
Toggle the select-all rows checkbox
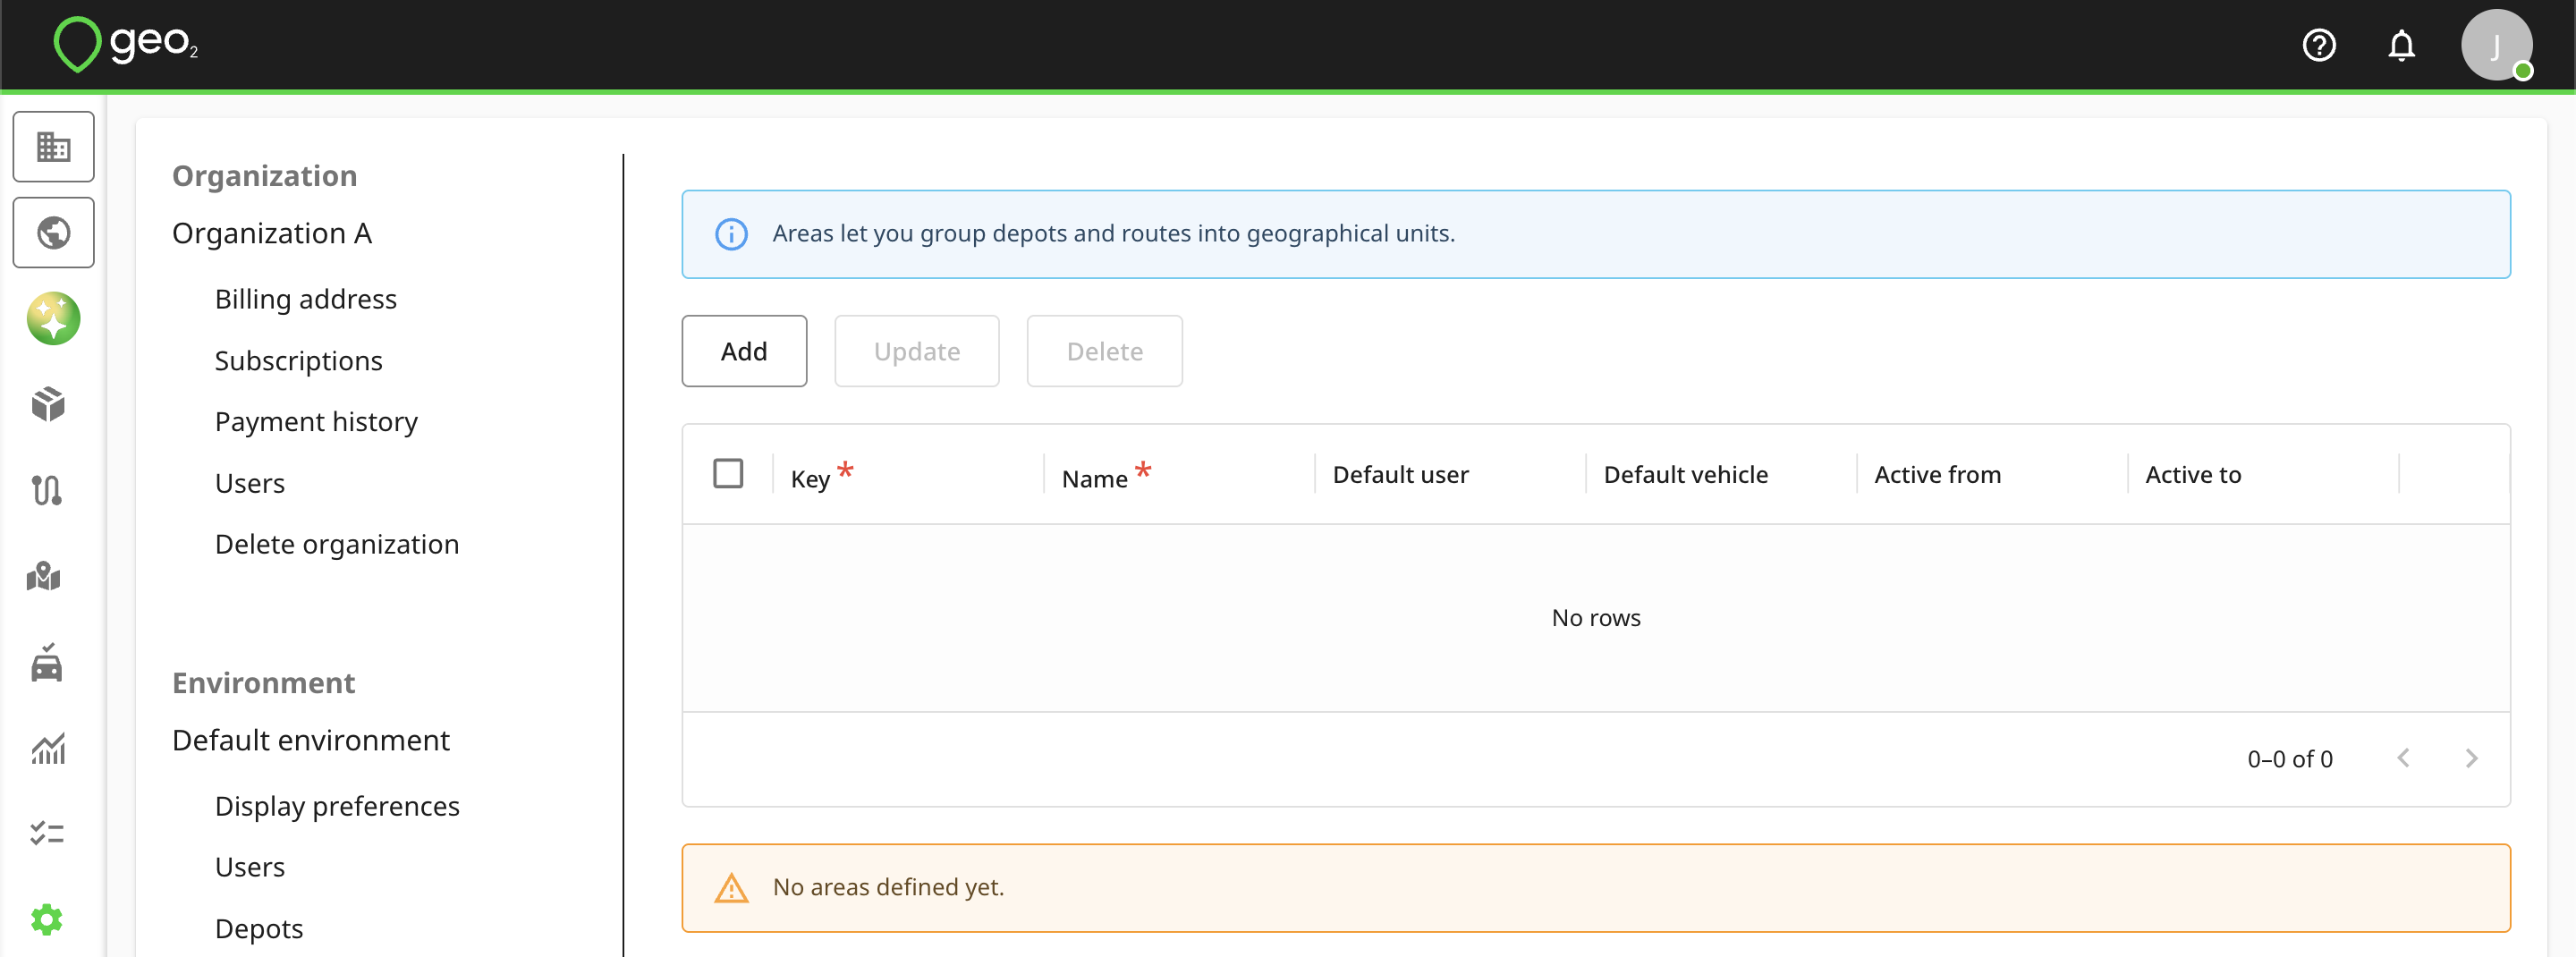pyautogui.click(x=728, y=473)
